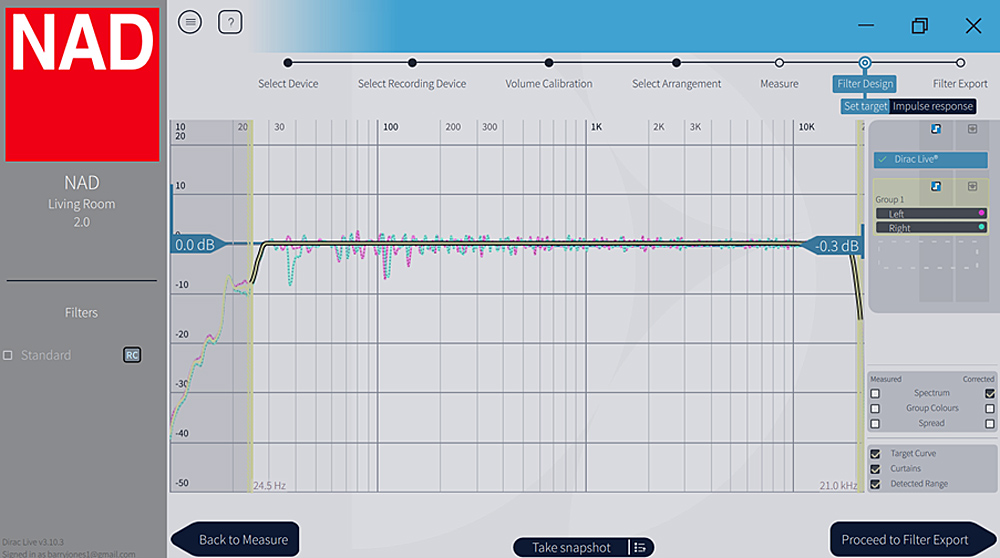The image size is (1000, 558).
Task: Click Proceed to Filter Export button
Action: (913, 540)
